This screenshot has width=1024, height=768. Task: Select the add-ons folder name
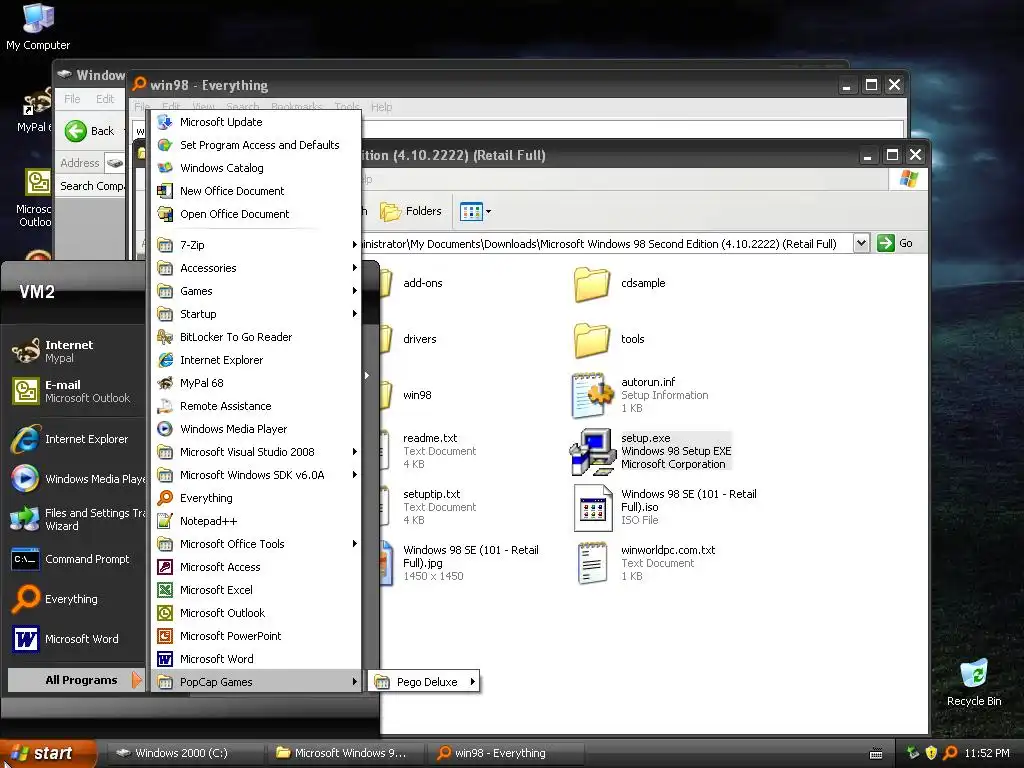point(423,283)
